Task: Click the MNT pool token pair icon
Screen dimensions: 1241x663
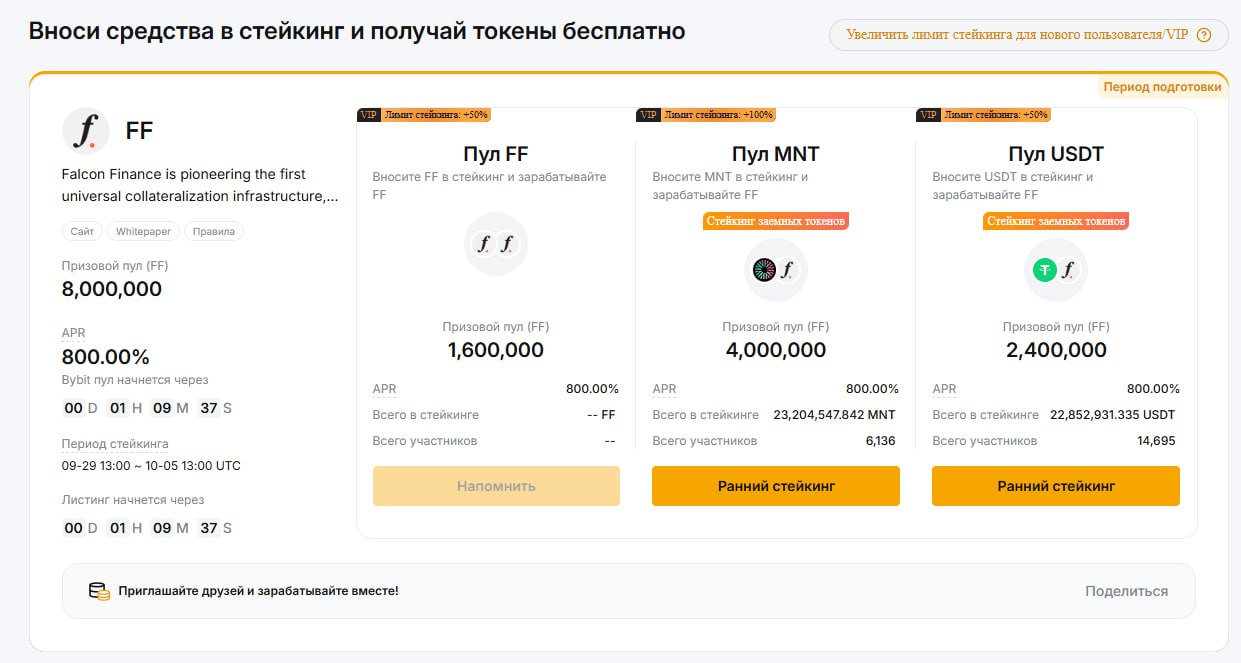Action: (x=776, y=270)
